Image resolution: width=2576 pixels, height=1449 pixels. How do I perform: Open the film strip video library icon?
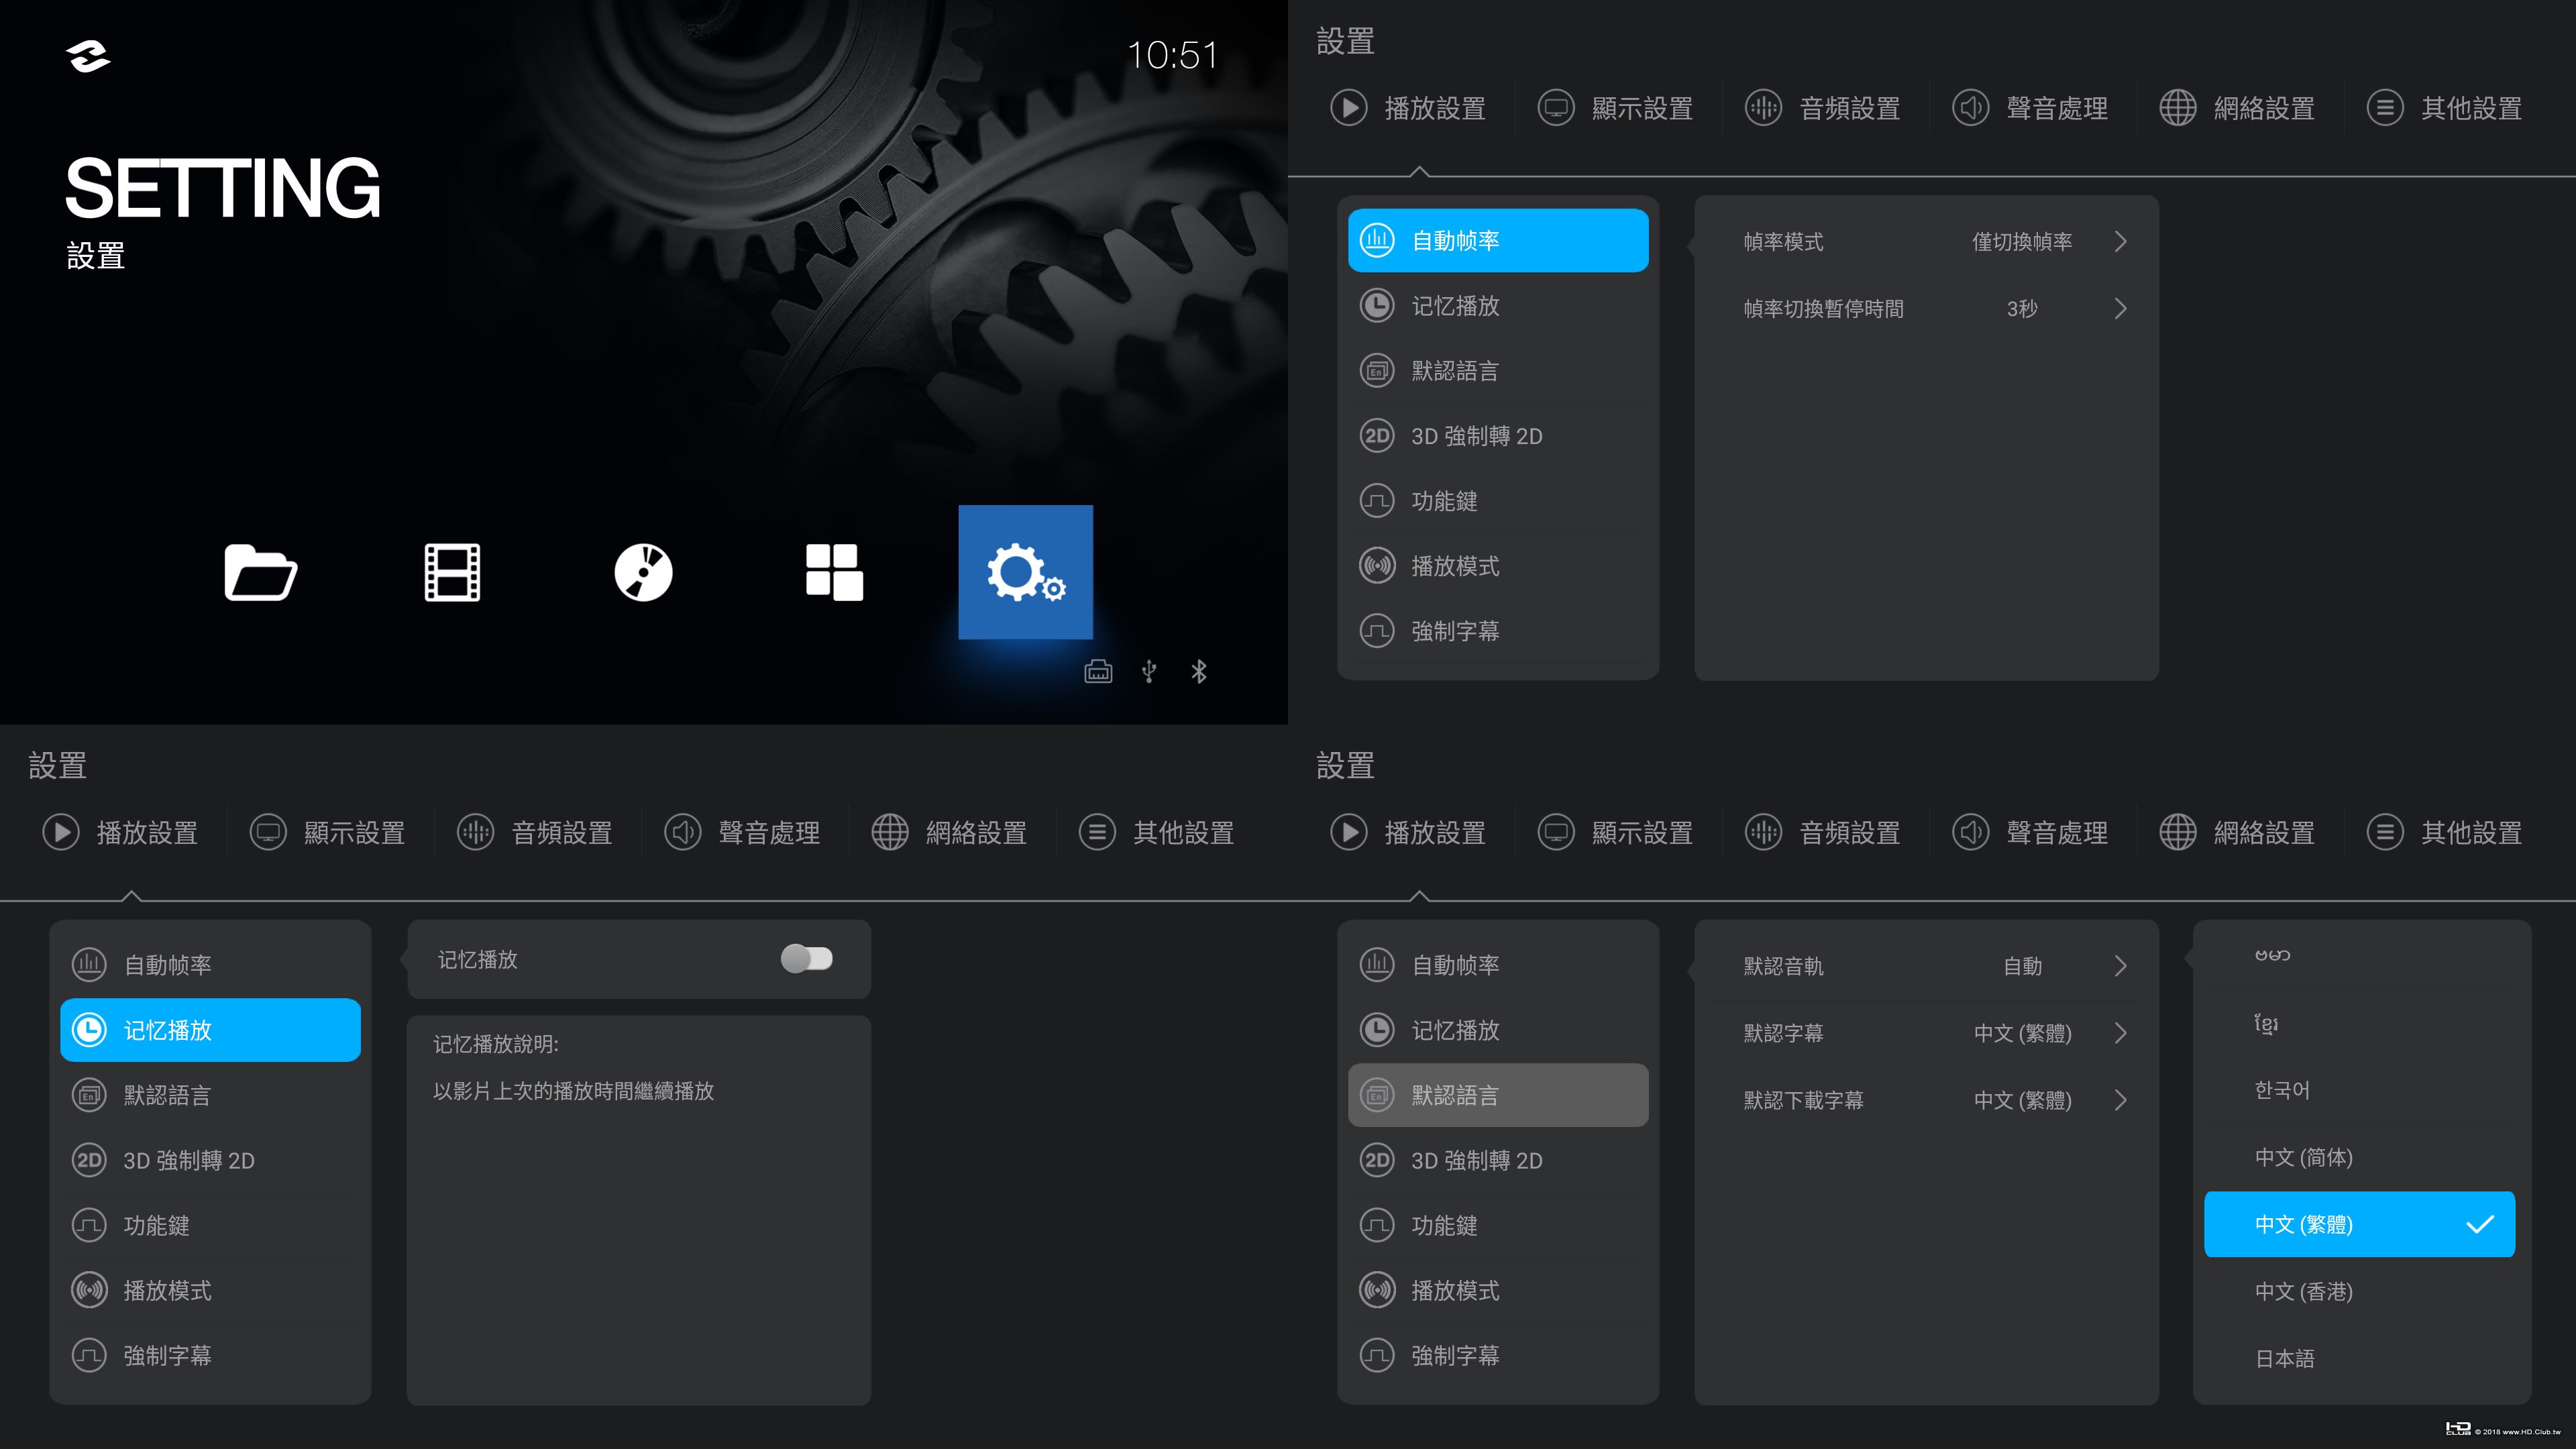(x=452, y=572)
